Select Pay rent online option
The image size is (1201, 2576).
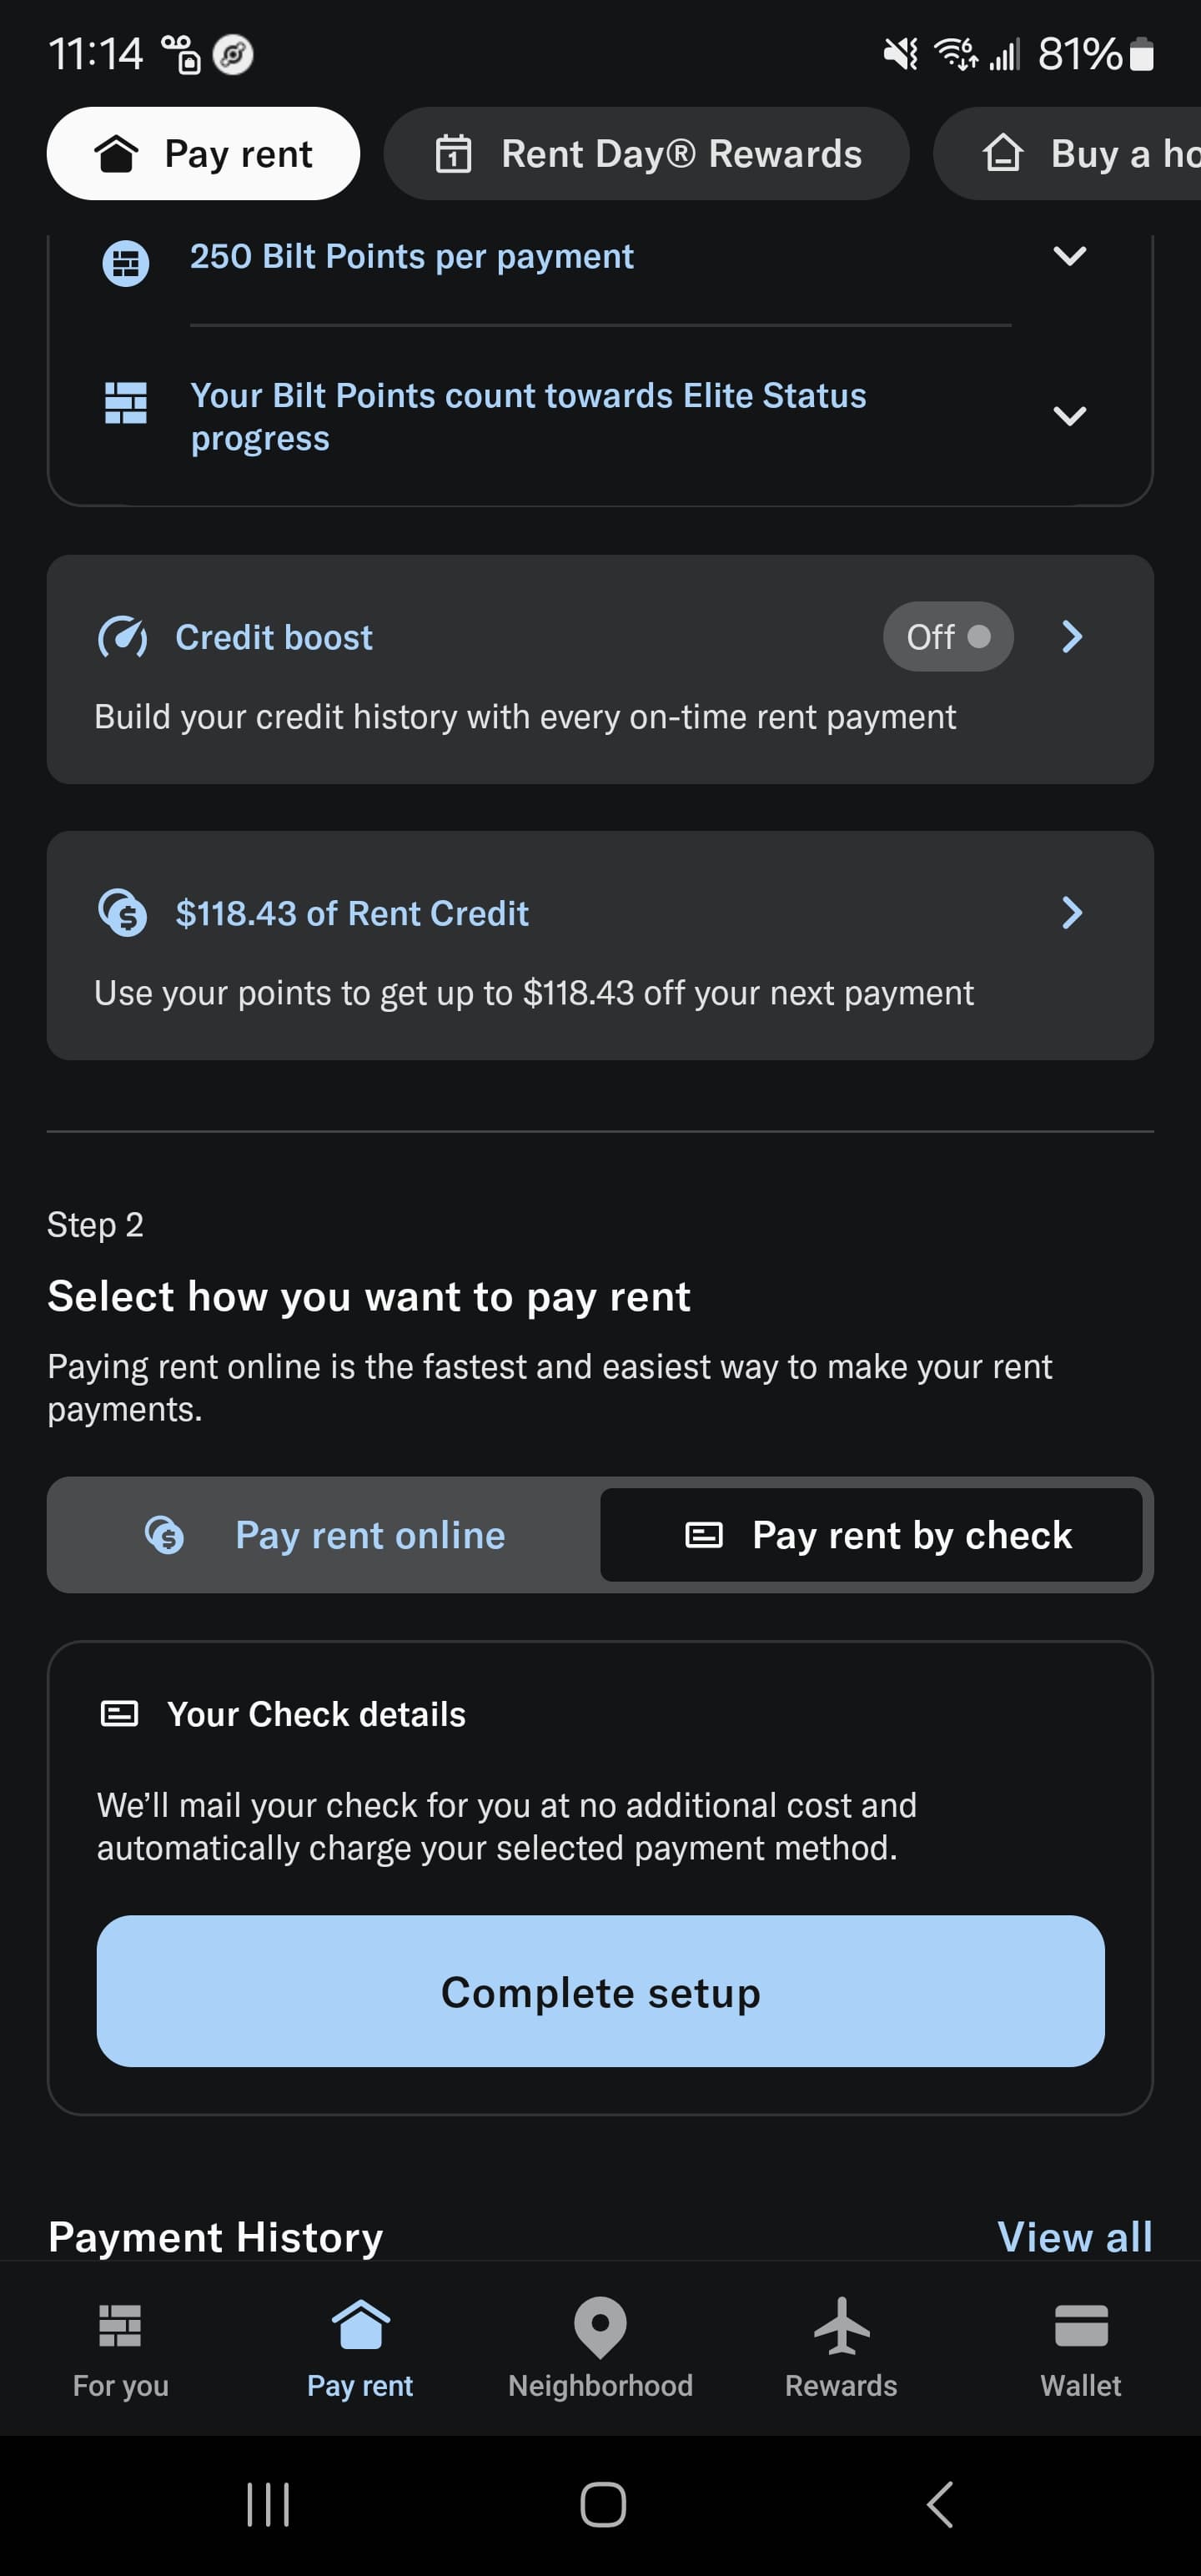pyautogui.click(x=325, y=1535)
